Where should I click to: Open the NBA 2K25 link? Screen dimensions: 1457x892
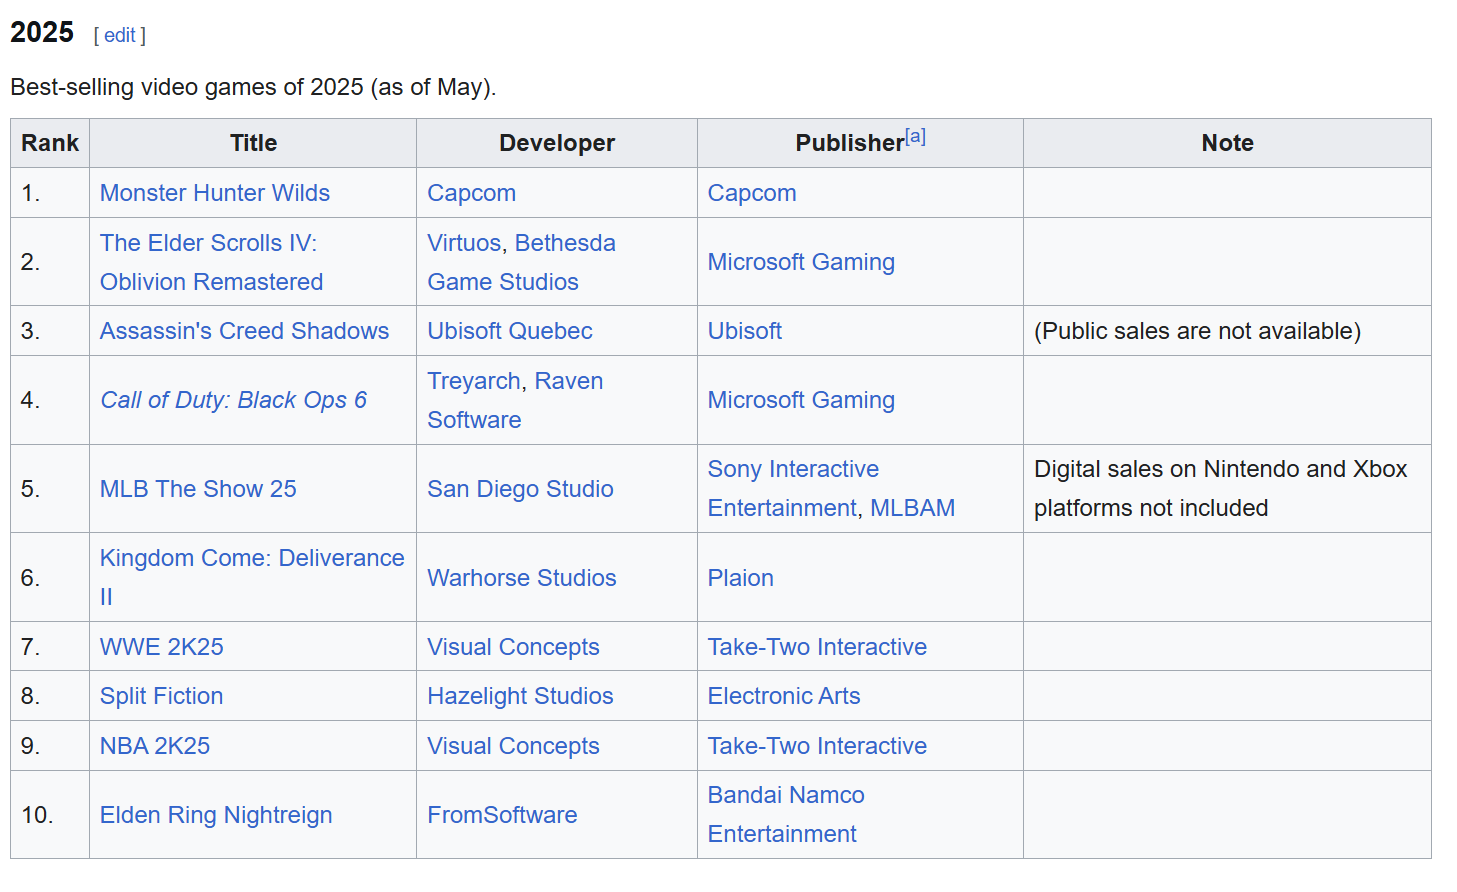click(155, 746)
